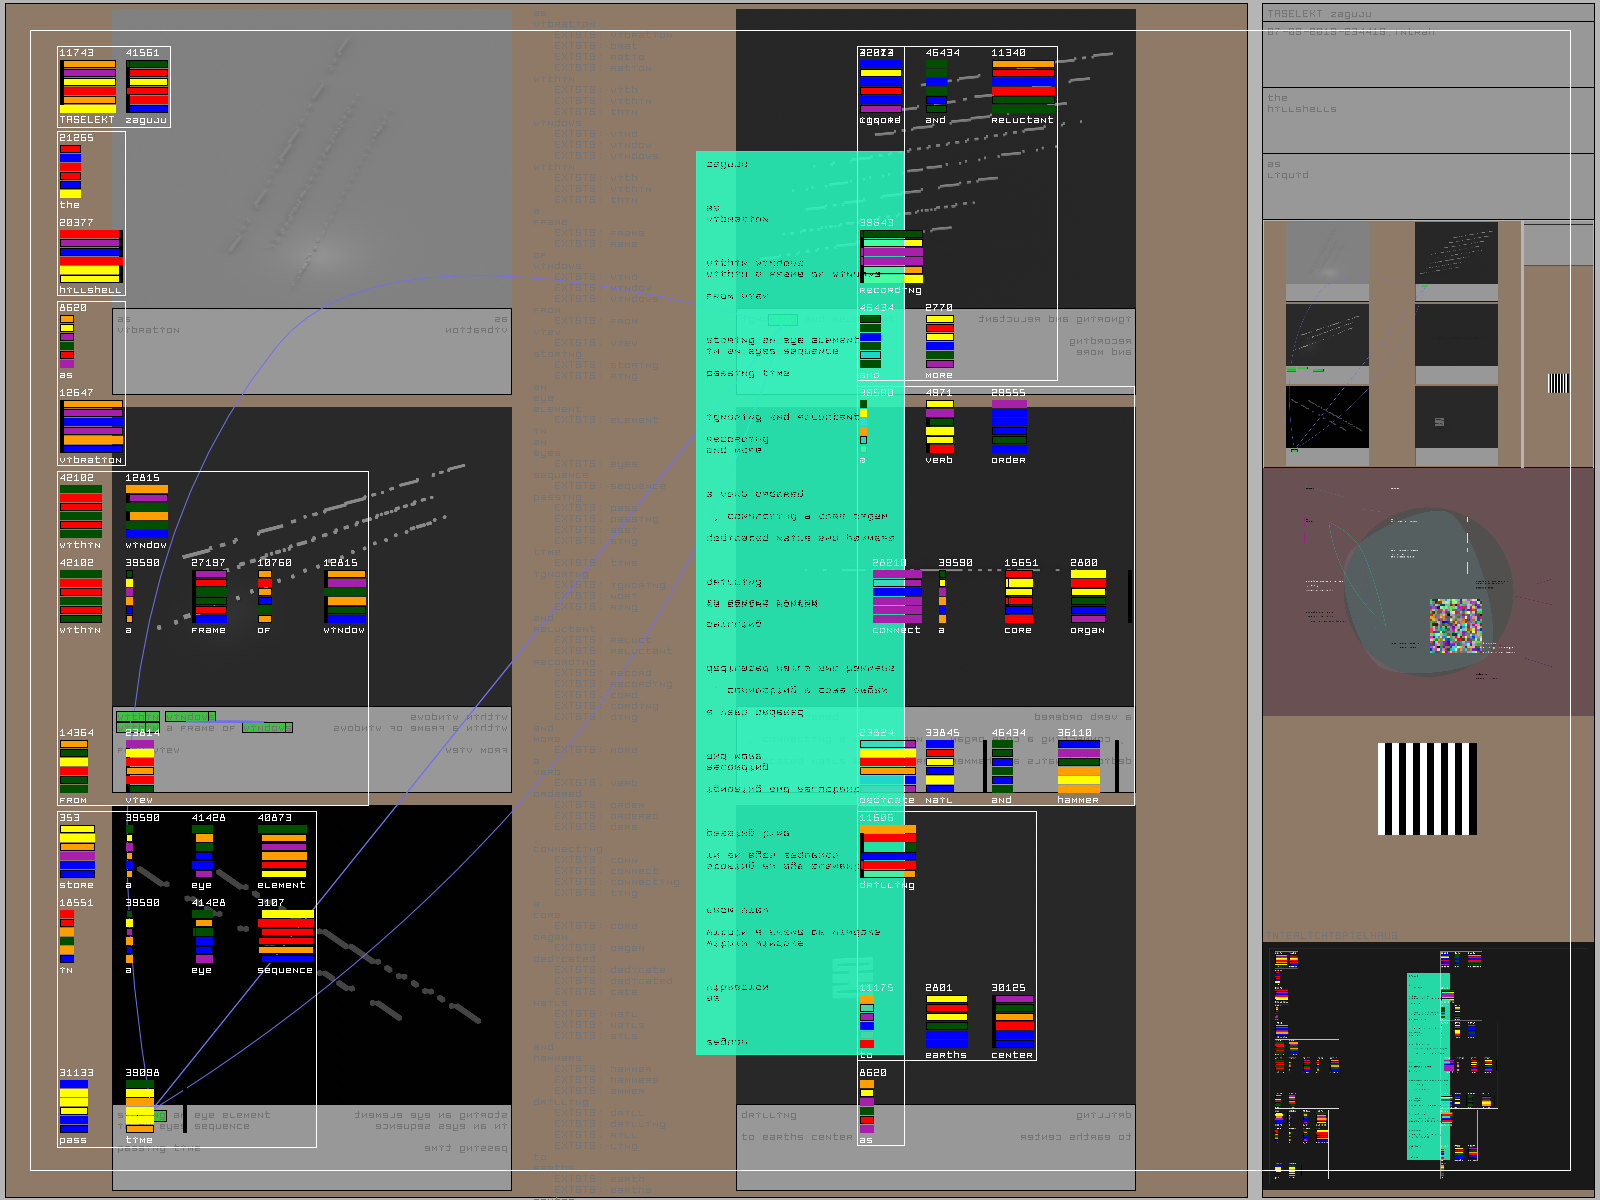
Task: Select the 'earths' color-bar glyph
Action: (x=946, y=1022)
